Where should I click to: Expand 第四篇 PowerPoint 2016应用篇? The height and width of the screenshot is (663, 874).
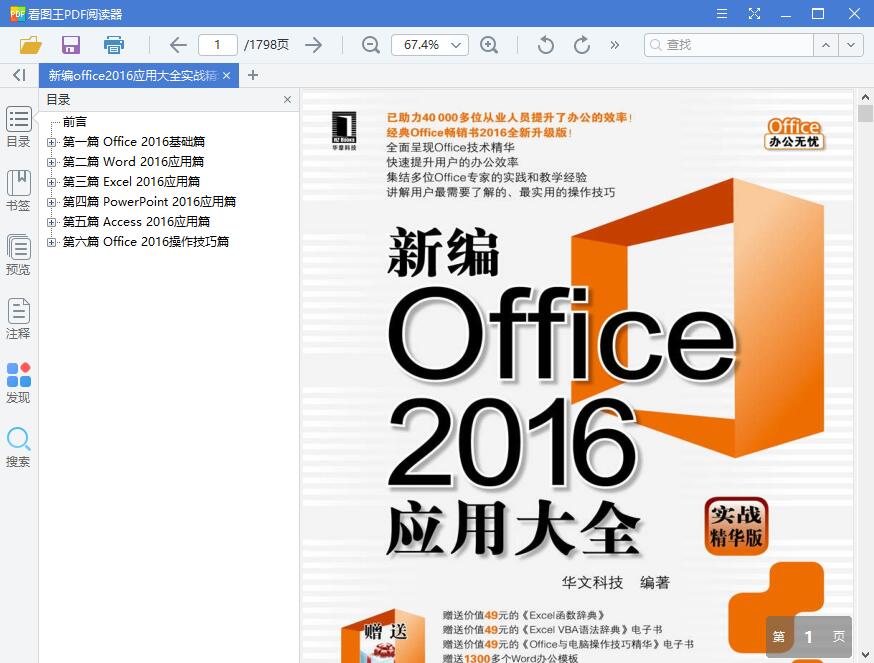[51, 202]
